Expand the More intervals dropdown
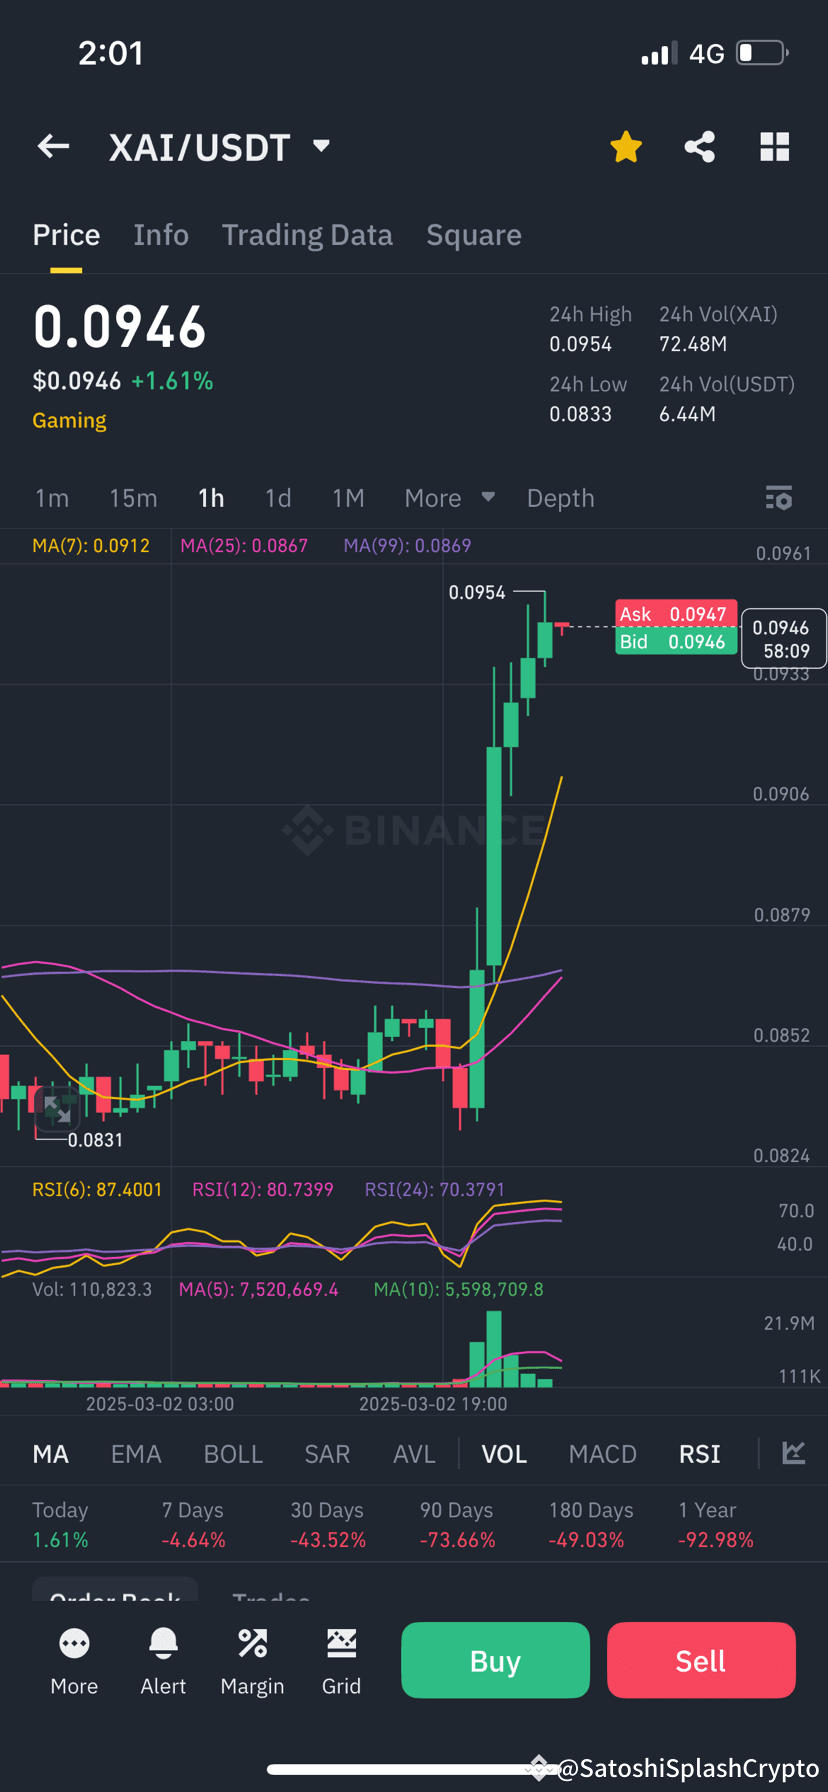 pyautogui.click(x=449, y=498)
